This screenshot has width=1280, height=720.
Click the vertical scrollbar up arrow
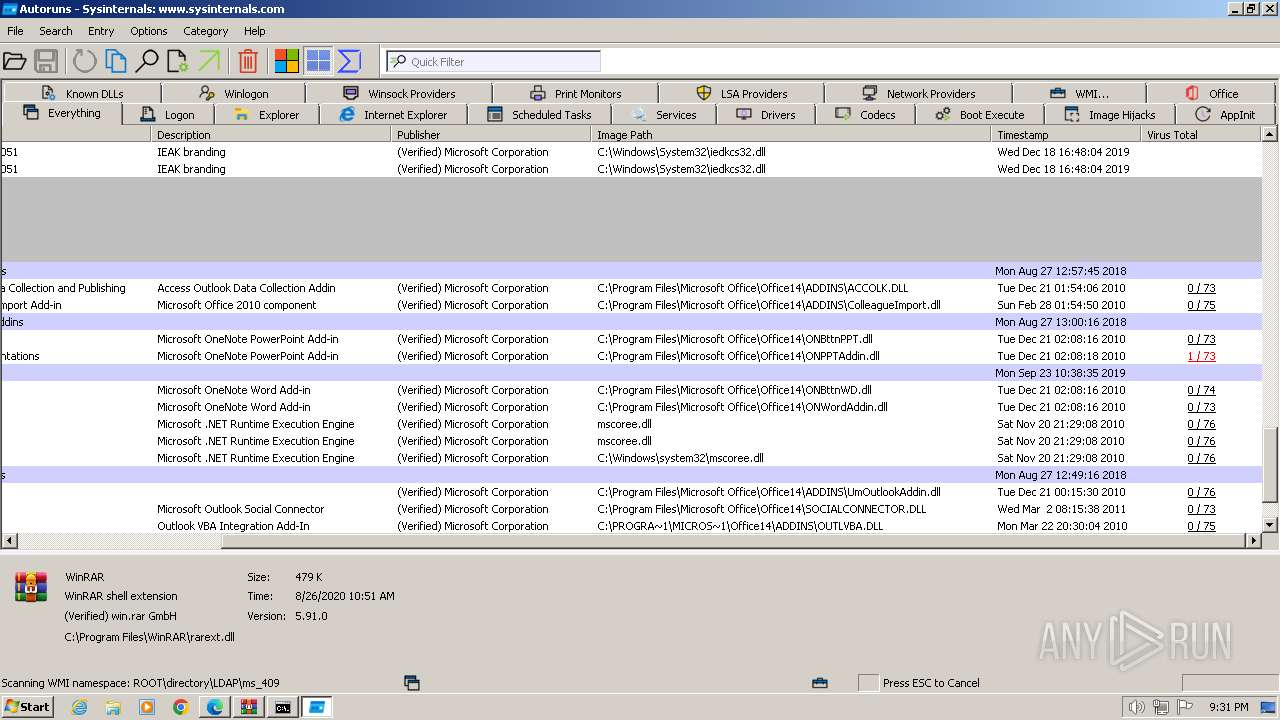tap(1270, 134)
